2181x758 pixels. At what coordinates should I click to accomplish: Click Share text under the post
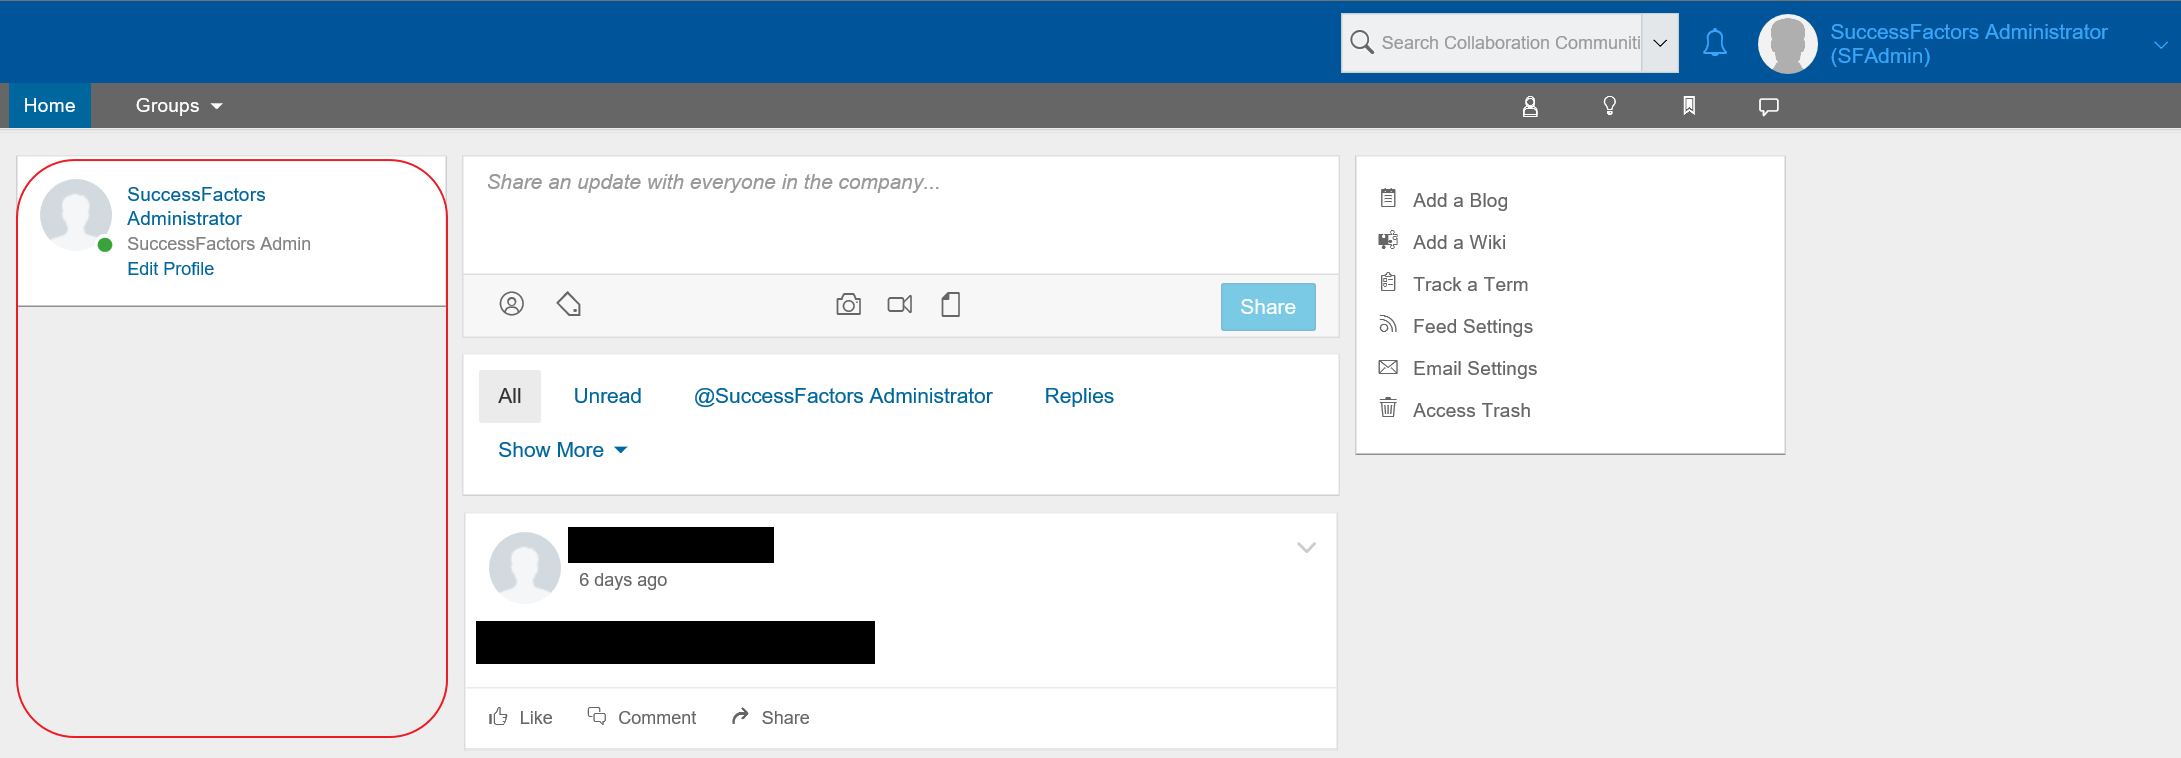[785, 718]
